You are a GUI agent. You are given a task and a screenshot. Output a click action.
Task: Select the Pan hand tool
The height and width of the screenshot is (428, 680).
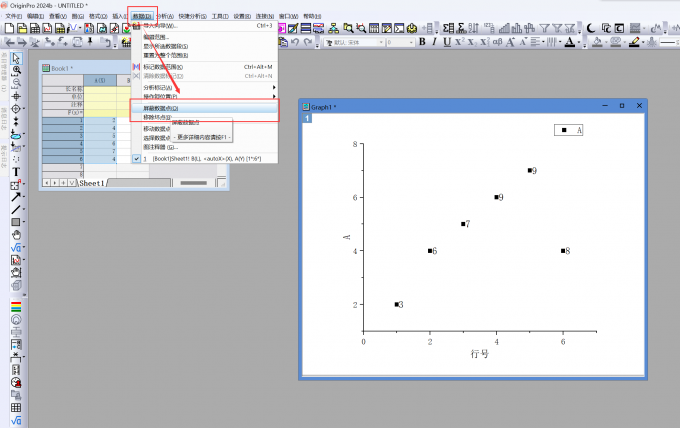click(x=16, y=235)
